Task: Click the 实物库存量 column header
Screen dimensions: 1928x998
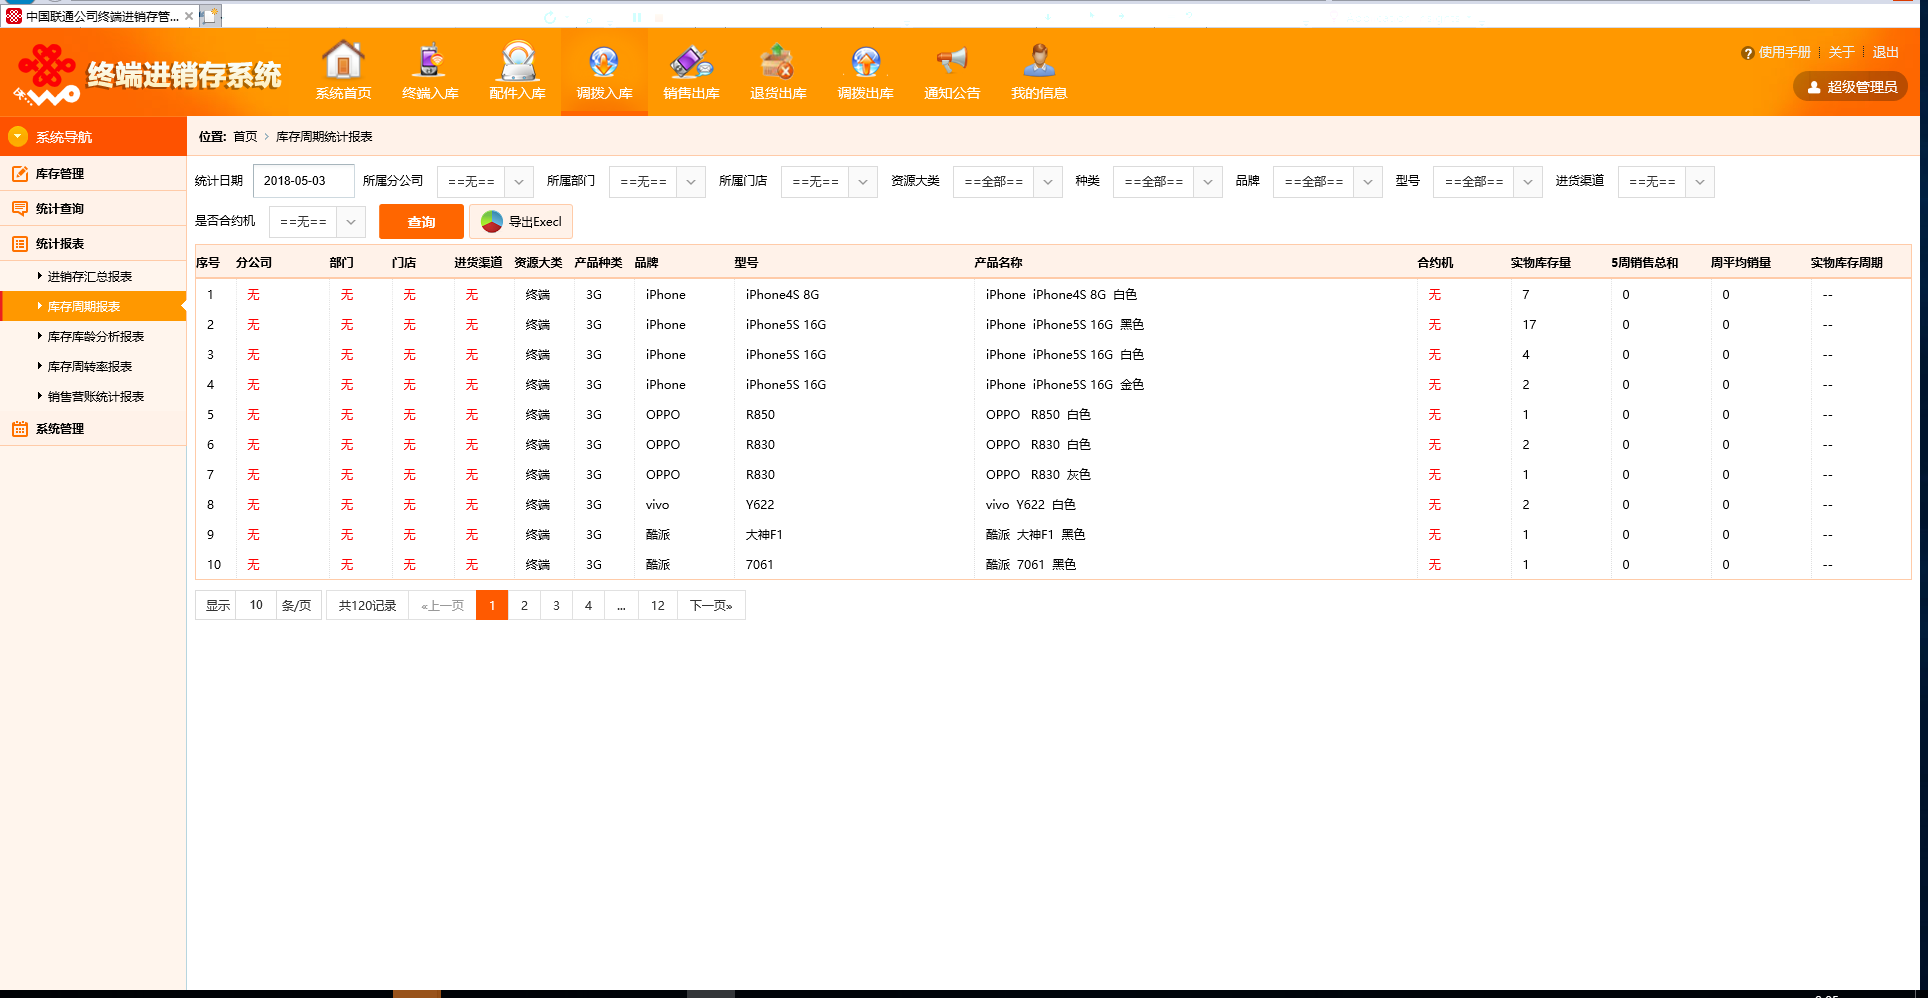Action: pos(1540,263)
